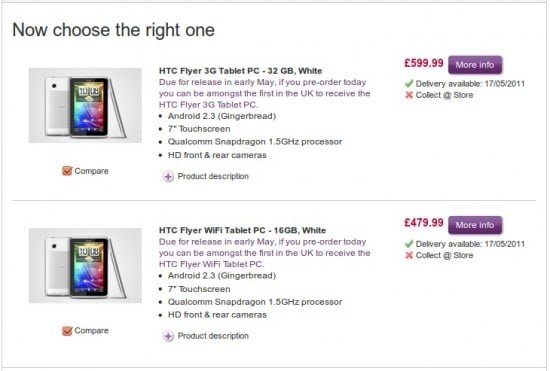550x371 pixels.
Task: Click More info for £599.99 tablet
Action: (475, 65)
